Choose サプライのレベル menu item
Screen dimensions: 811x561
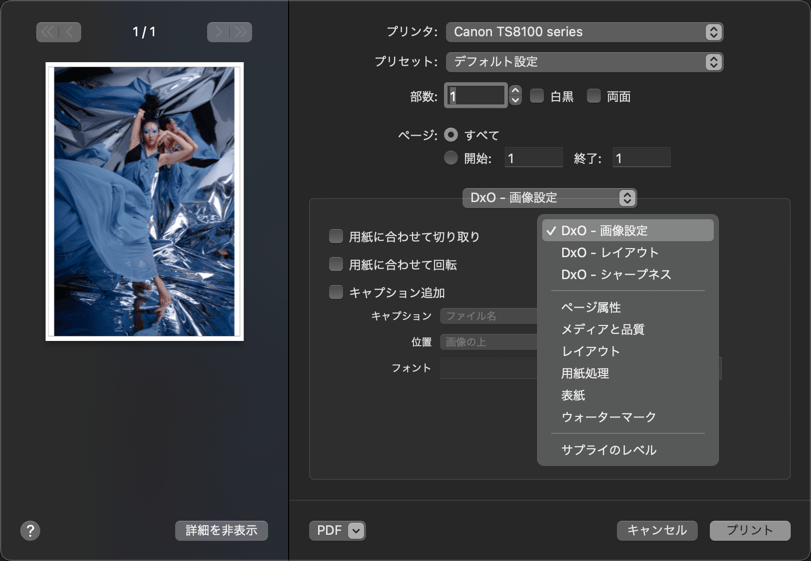(x=628, y=450)
